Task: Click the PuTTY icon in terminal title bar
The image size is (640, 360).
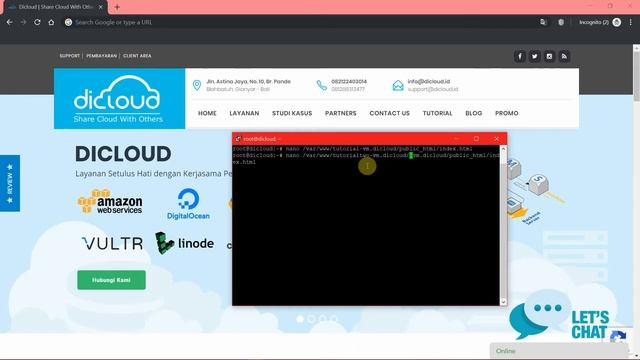Action: (238, 139)
